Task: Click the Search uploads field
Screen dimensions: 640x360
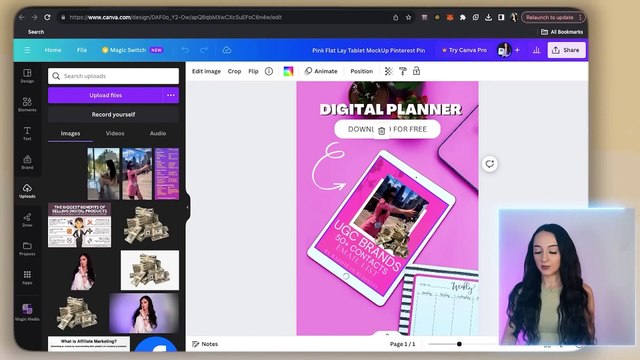Action: coord(113,76)
